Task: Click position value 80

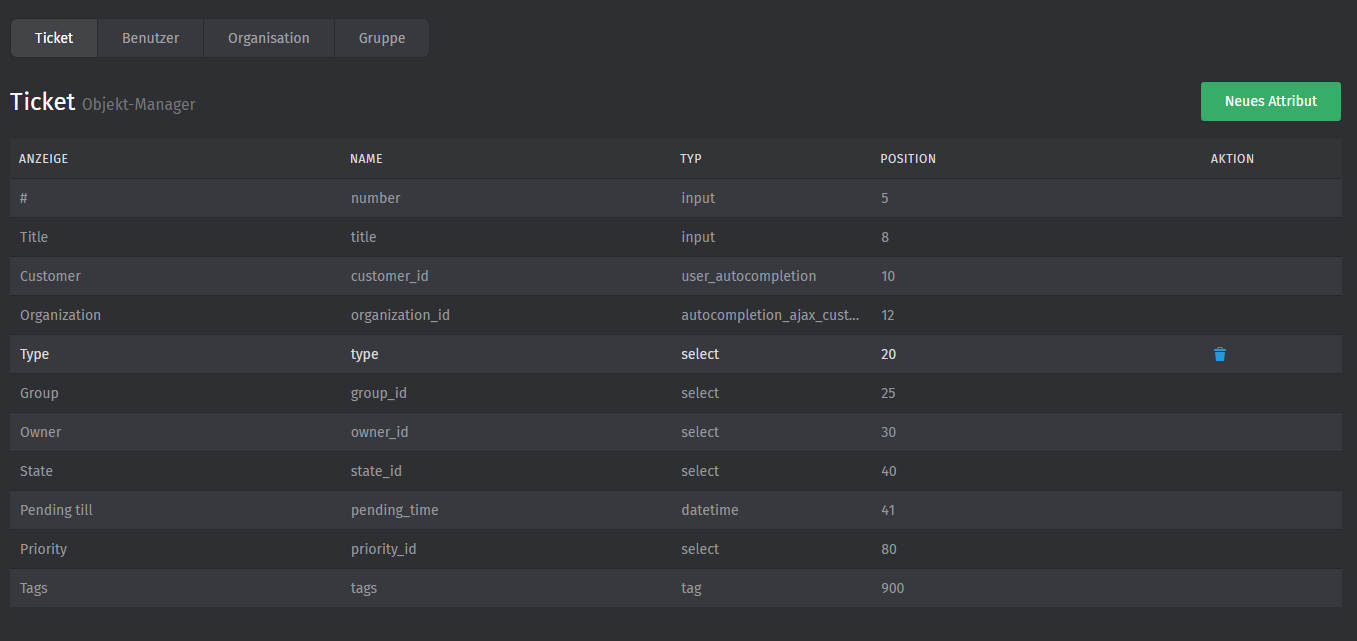Action: click(889, 549)
